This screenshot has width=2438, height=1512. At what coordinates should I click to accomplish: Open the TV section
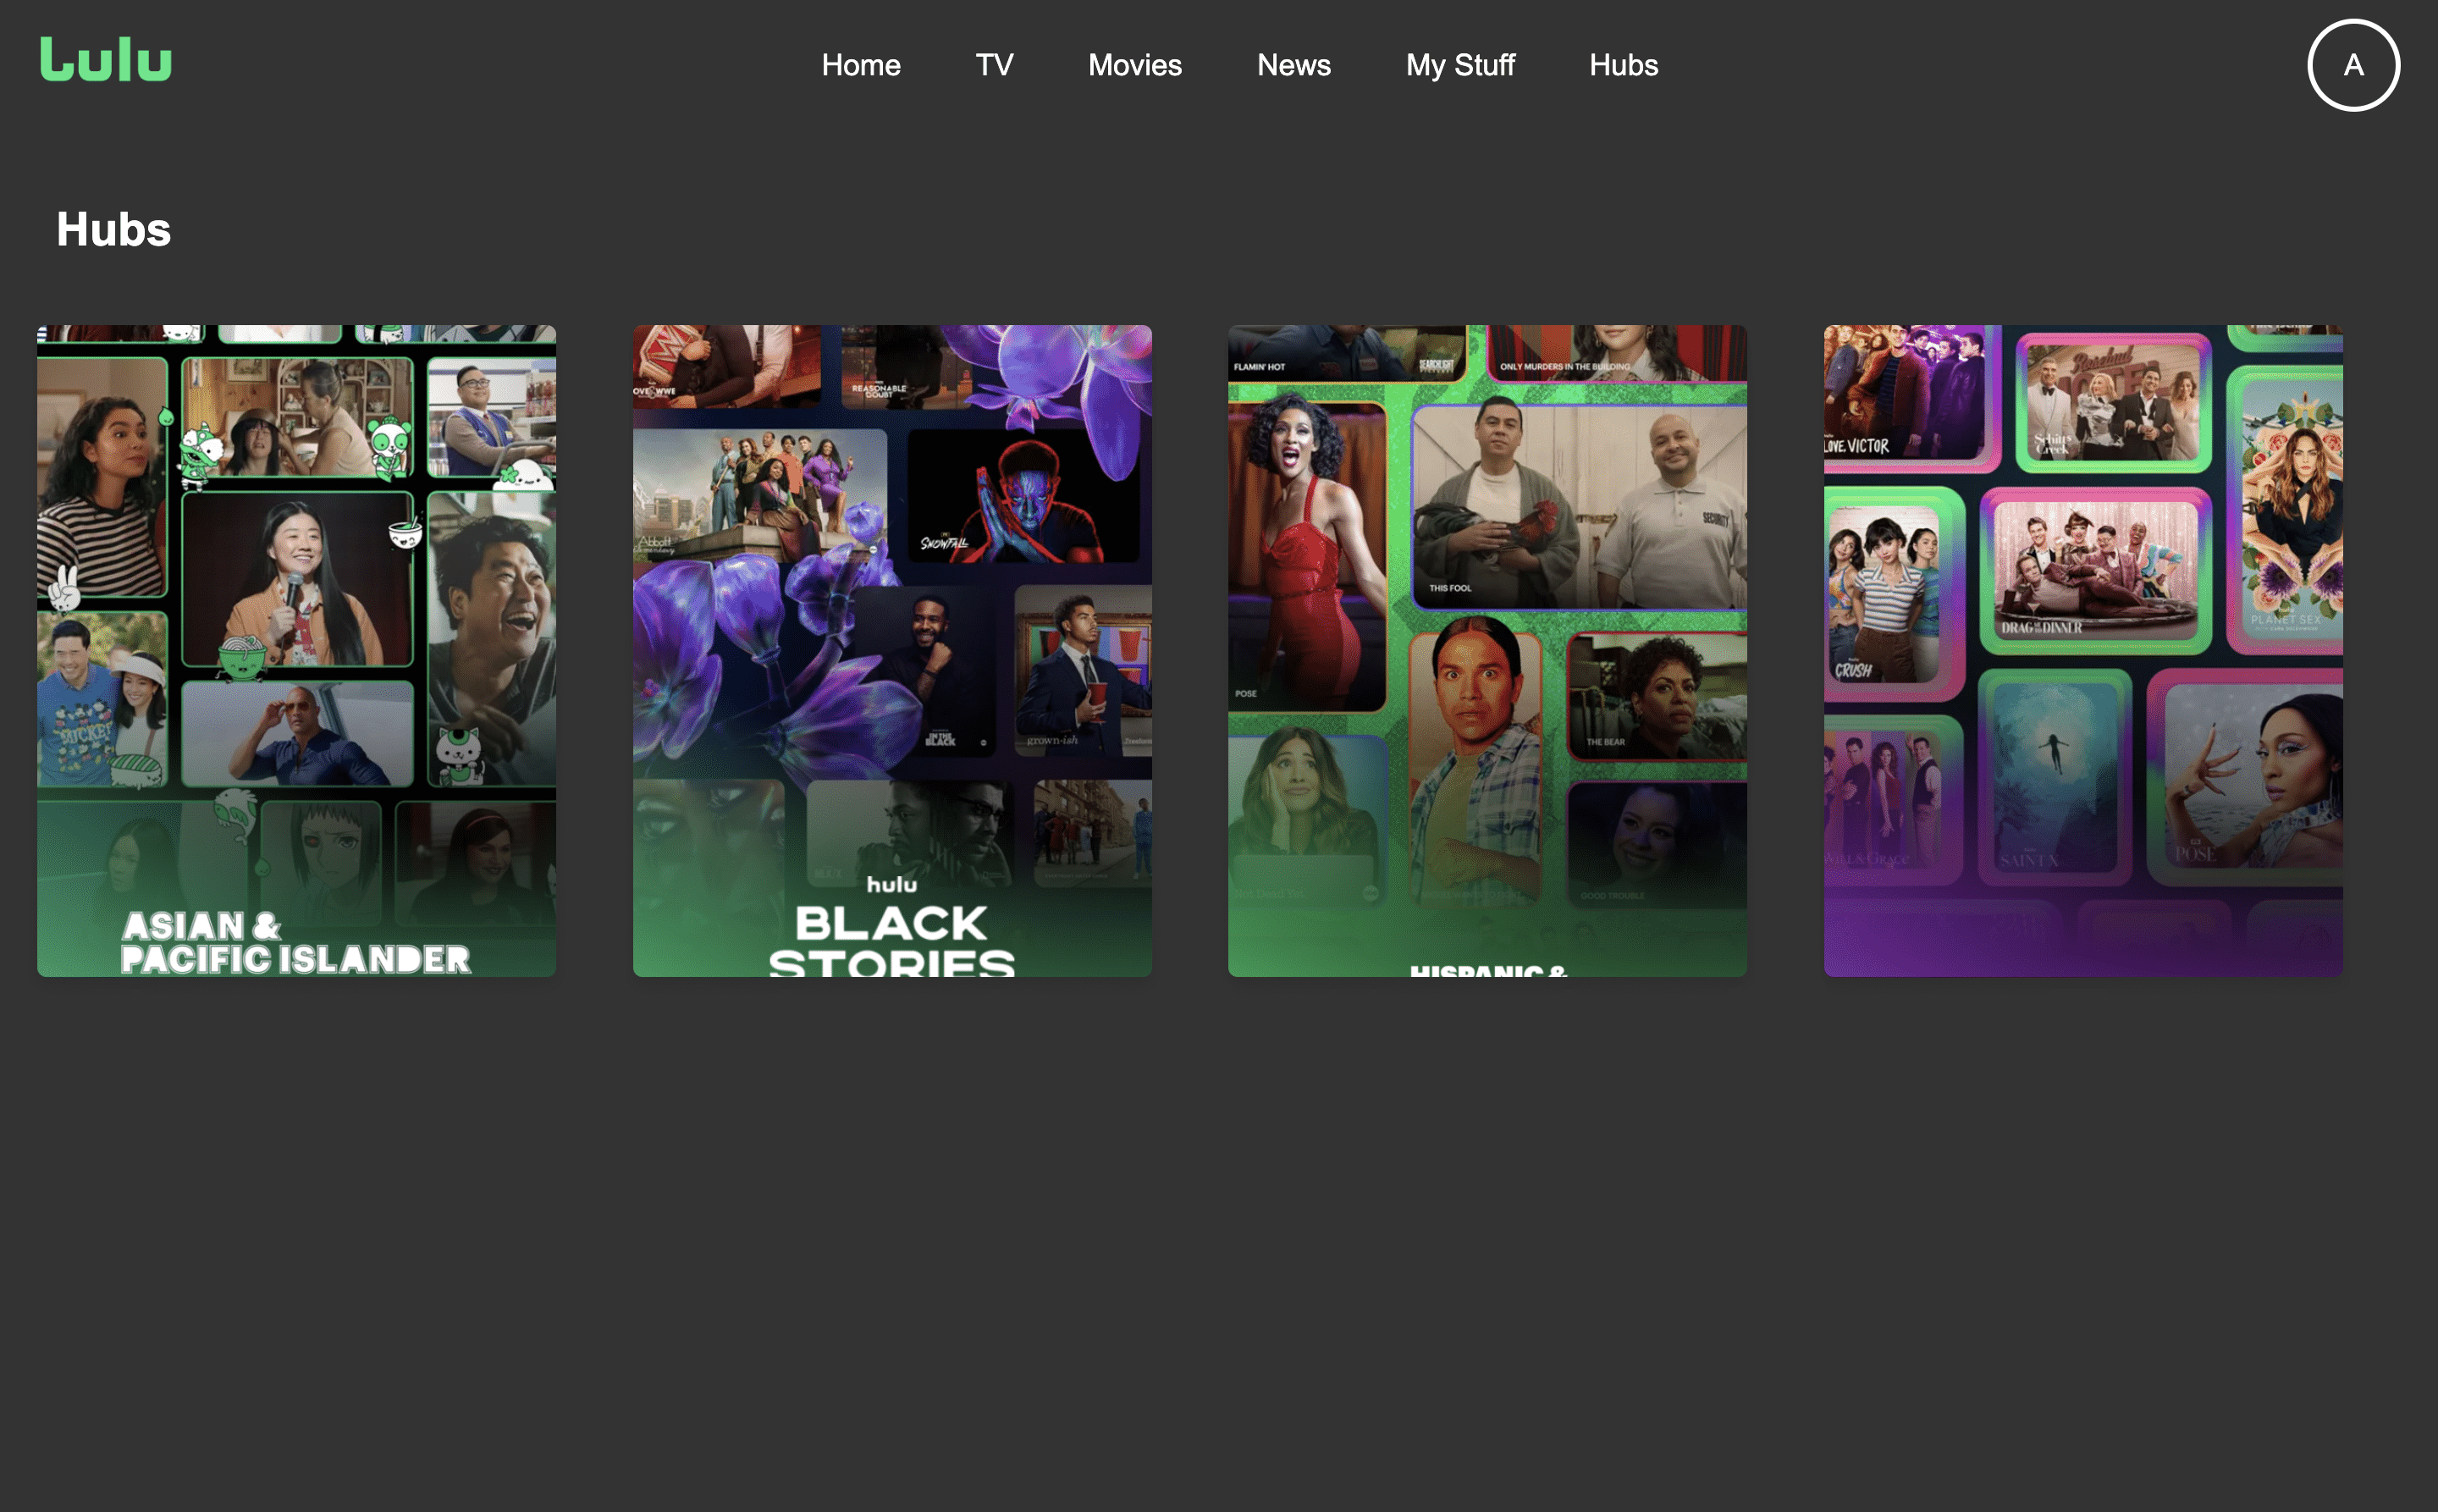coord(994,65)
